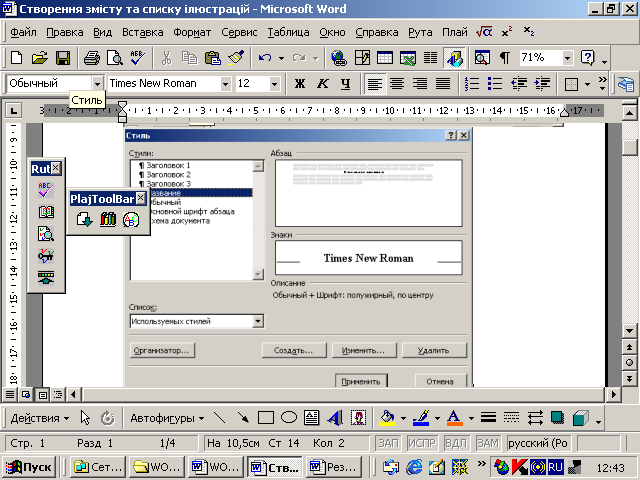
Task: Expand the borders dropdown arrow
Action: coord(587,84)
